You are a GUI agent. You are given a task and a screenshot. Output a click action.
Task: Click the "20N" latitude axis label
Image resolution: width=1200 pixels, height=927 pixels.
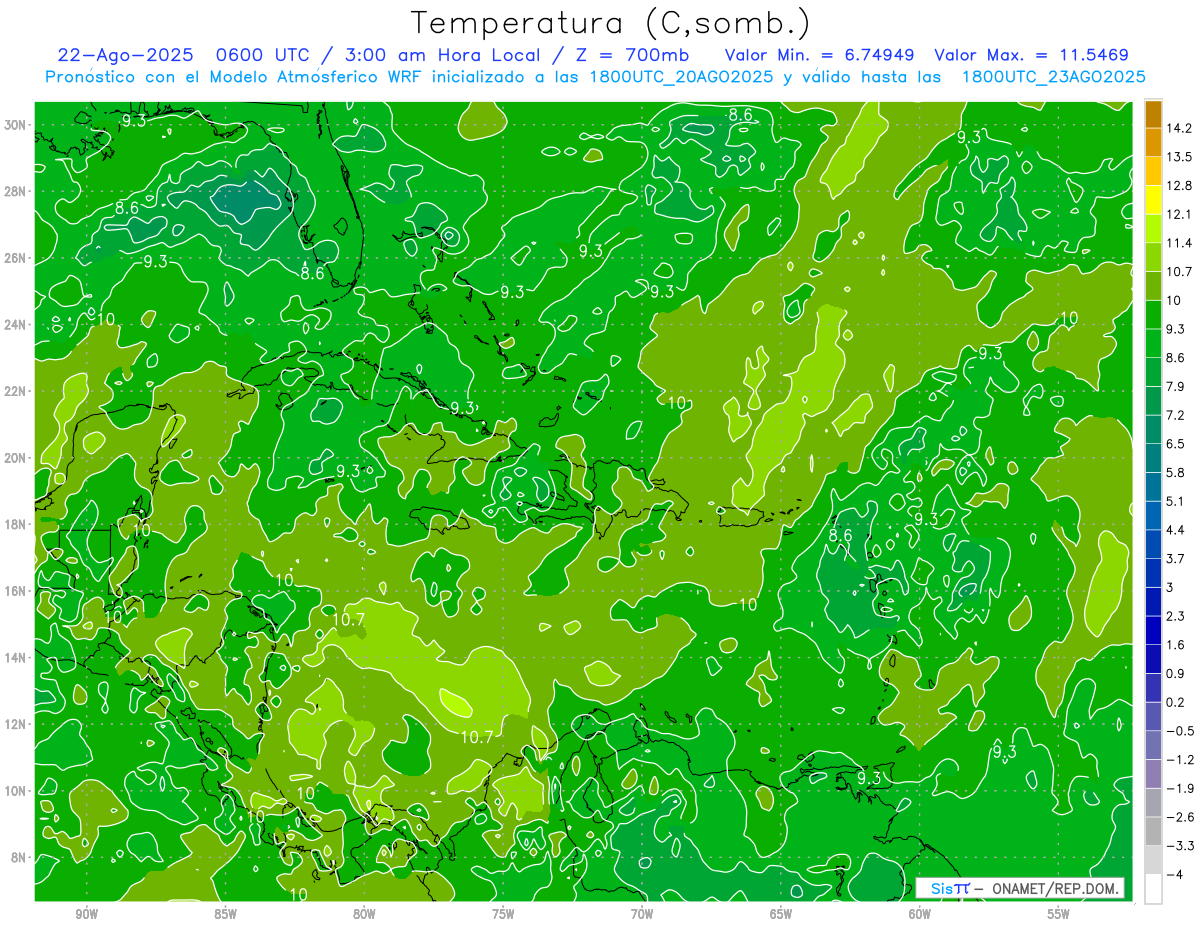[x=17, y=457]
